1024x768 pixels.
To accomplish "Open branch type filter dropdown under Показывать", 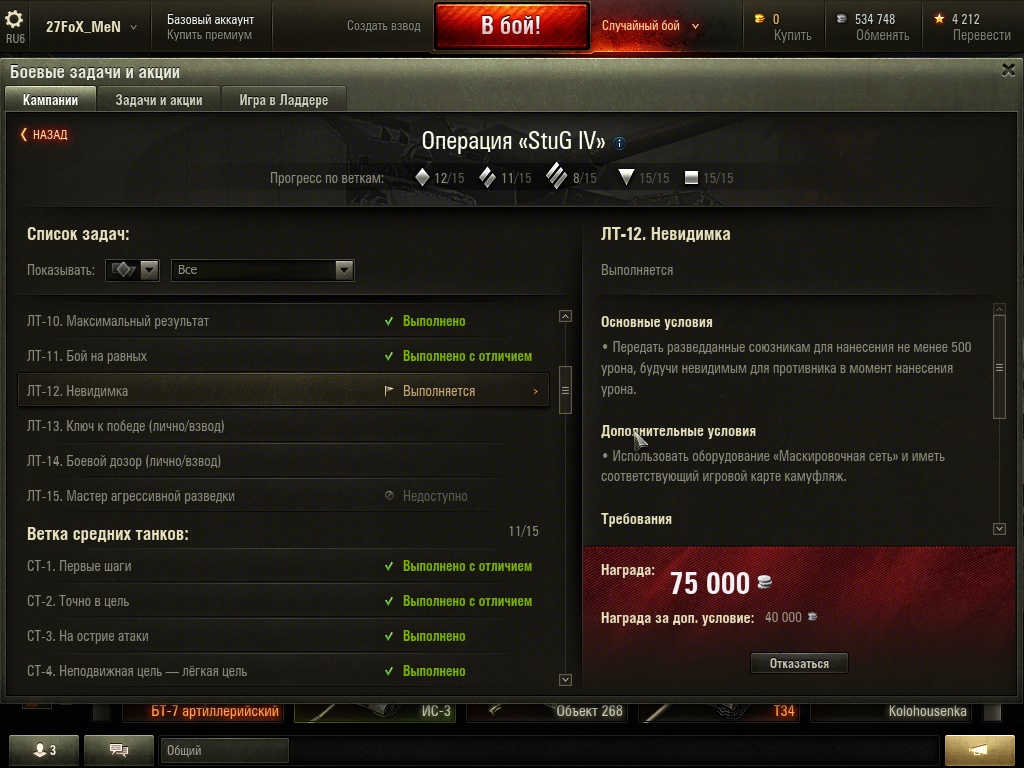I will (133, 270).
